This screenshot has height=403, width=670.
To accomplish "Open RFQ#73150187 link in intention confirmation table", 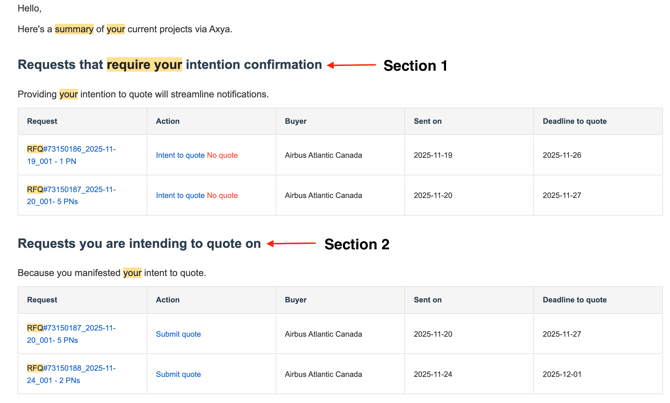I will [71, 195].
